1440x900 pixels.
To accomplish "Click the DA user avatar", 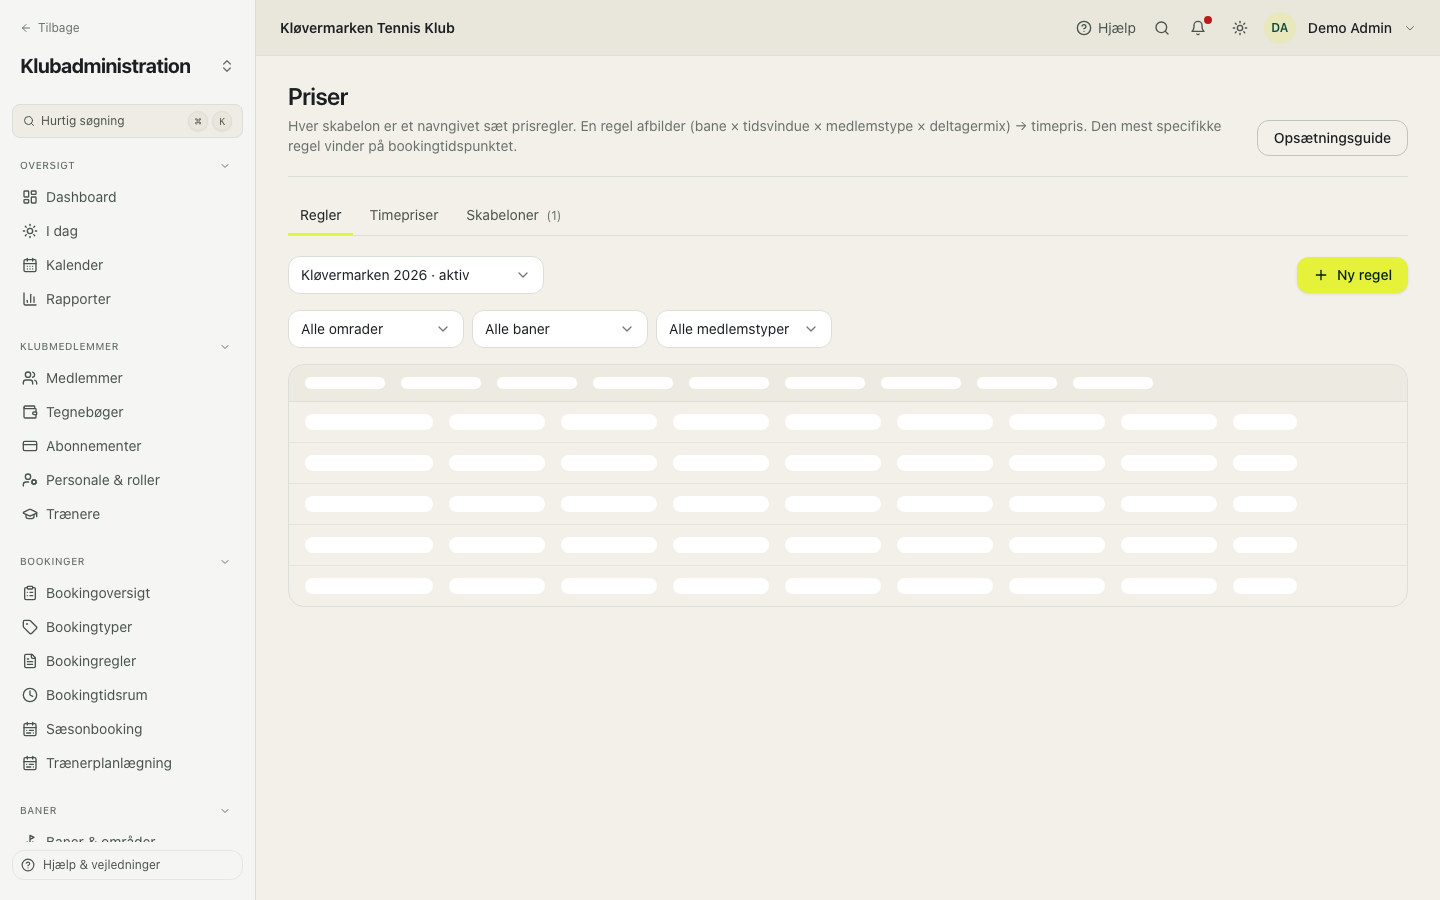I will pos(1280,28).
